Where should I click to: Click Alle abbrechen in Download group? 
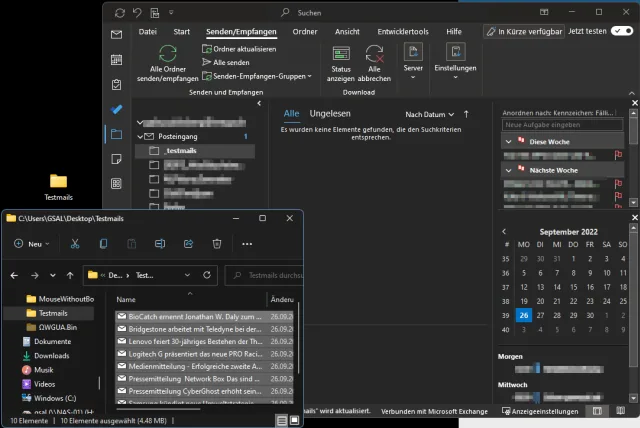coord(374,53)
